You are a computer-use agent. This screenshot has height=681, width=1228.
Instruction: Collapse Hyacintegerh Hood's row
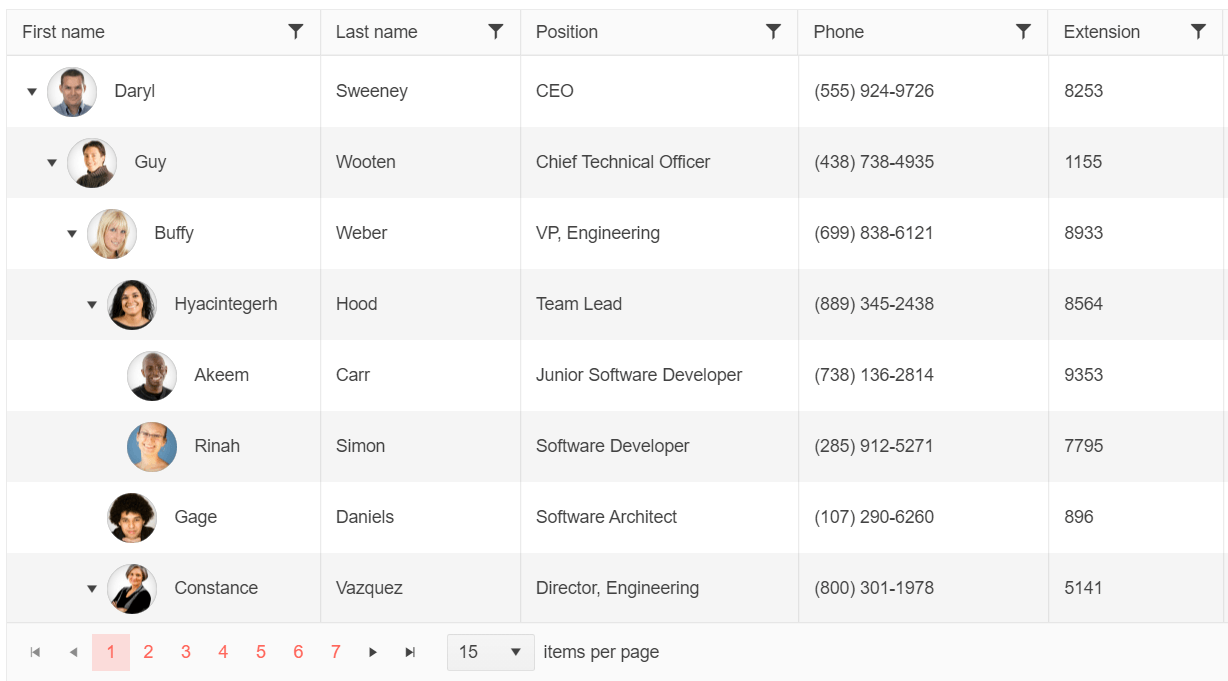tap(91, 304)
